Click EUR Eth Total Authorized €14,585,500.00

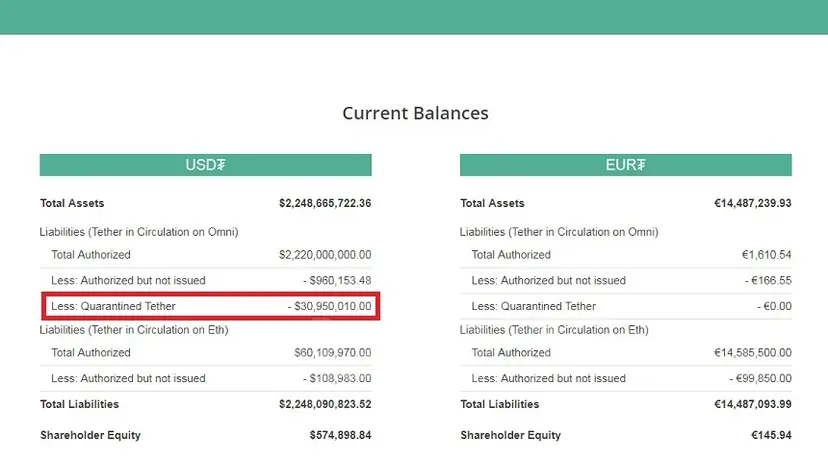(752, 353)
